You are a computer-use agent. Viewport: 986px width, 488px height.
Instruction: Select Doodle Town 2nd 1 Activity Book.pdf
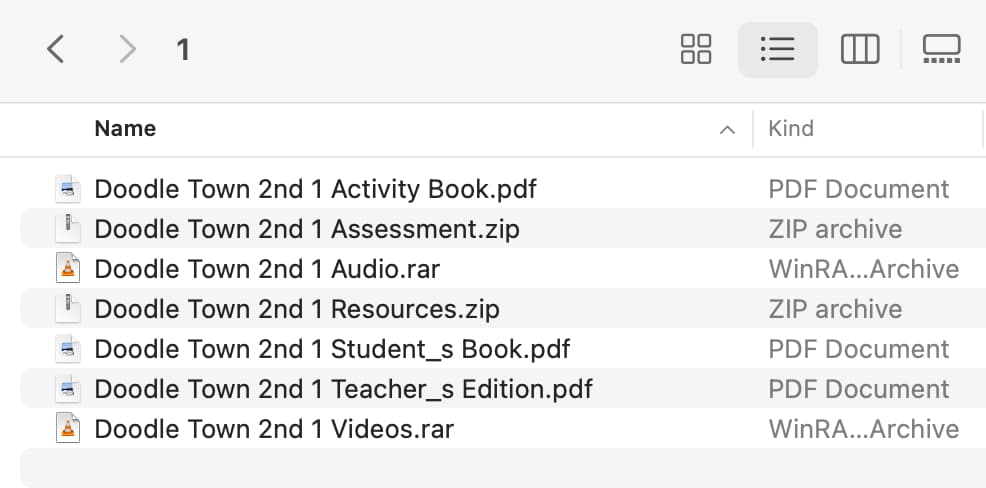coord(316,189)
